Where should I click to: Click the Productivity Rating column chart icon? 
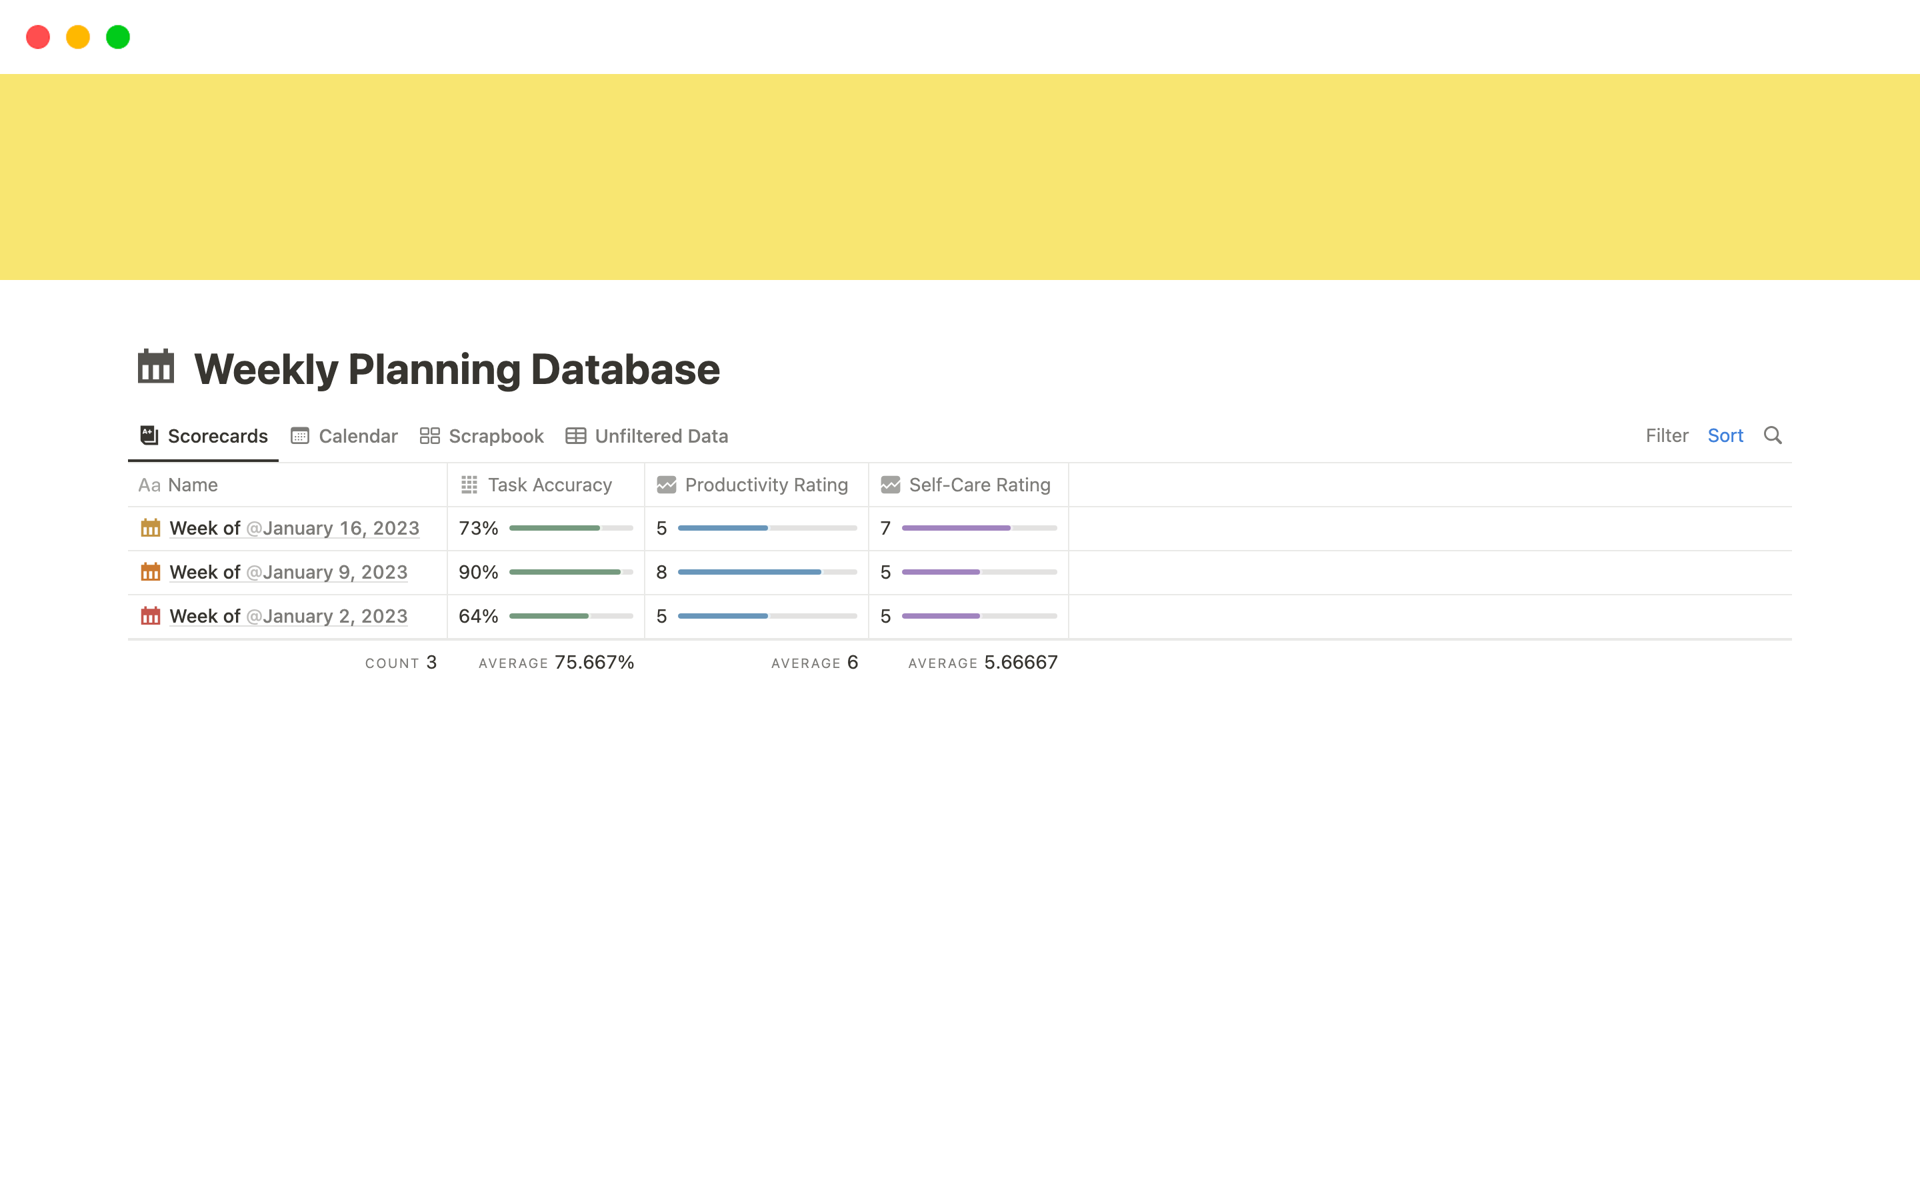point(666,485)
